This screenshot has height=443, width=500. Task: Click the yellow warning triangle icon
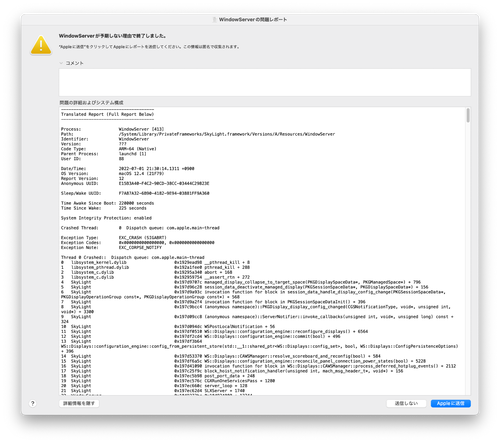coord(41,45)
